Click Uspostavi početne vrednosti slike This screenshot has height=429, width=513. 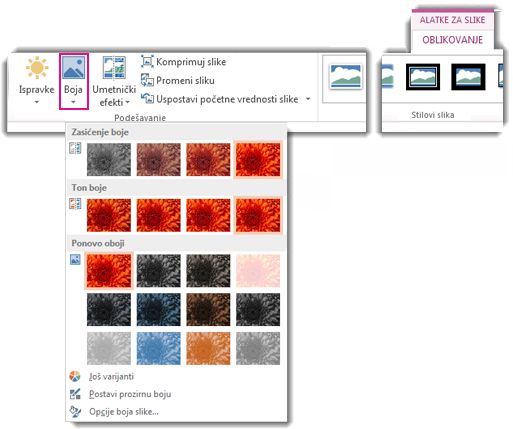(220, 99)
